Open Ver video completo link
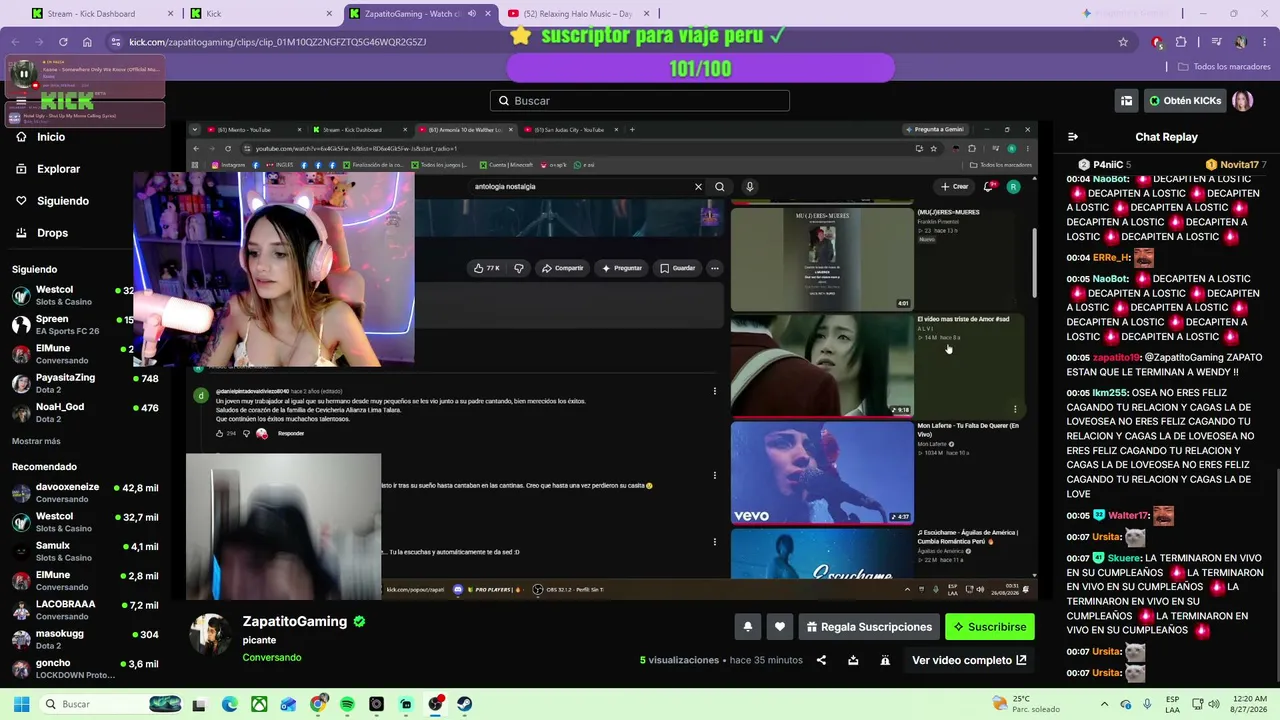The image size is (1280, 720). [969, 660]
